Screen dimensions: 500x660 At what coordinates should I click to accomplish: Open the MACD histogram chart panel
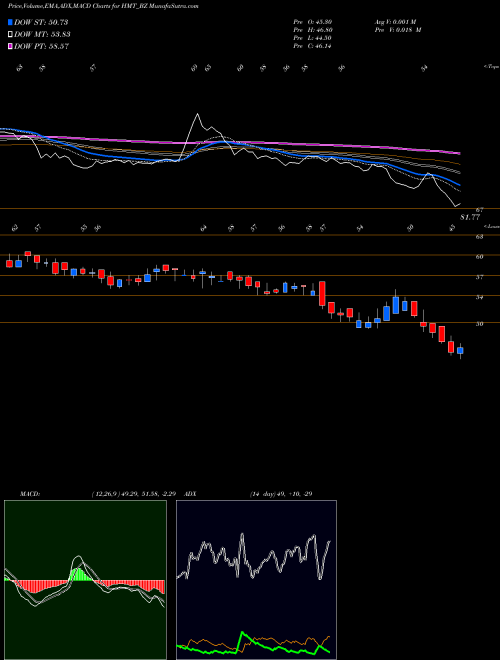pyautogui.click(x=85, y=580)
